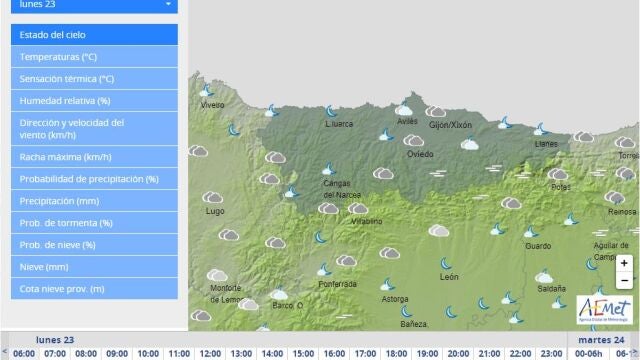Select 12:00 on the timeline
640x360 pixels.
(210, 353)
